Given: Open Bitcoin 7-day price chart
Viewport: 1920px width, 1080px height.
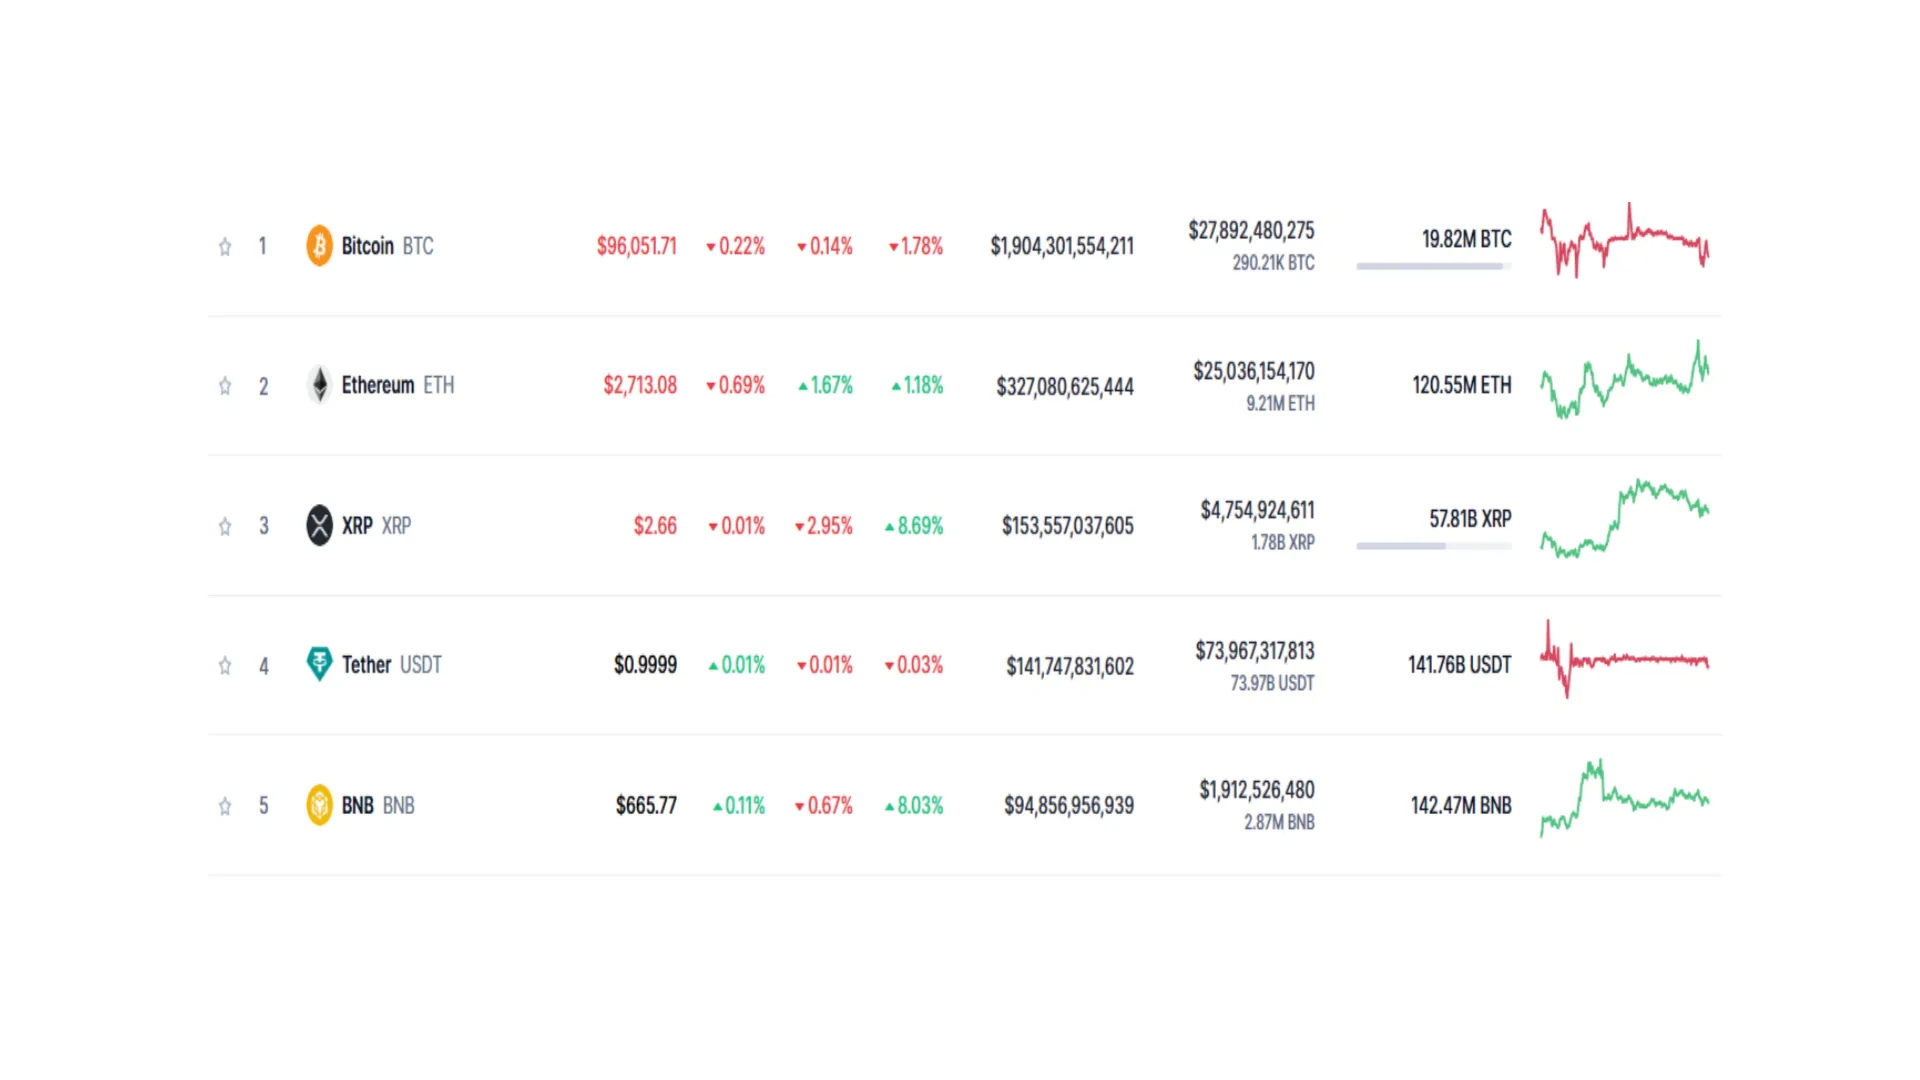Looking at the screenshot, I should 1625,241.
